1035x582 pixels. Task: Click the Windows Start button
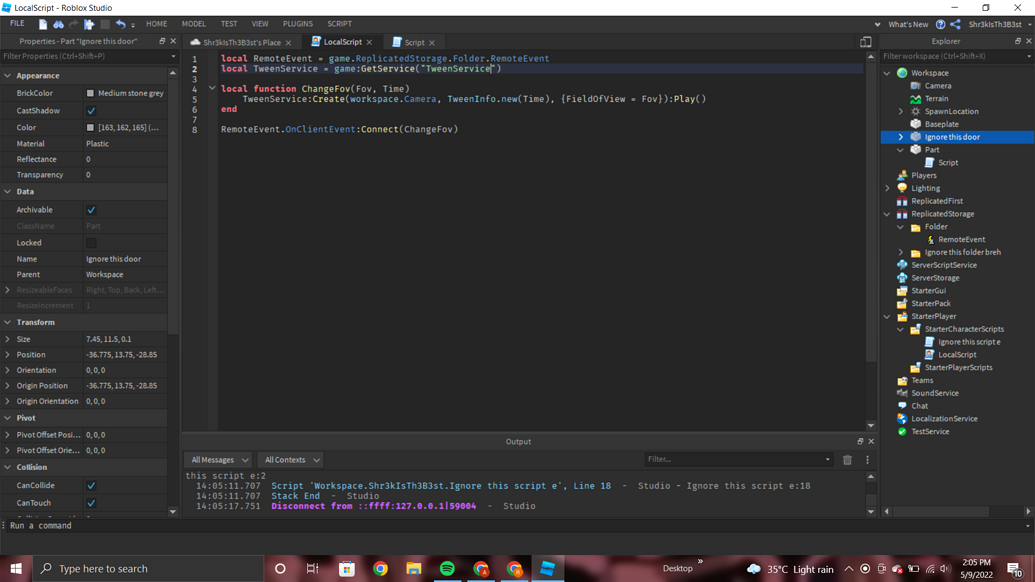(x=16, y=569)
